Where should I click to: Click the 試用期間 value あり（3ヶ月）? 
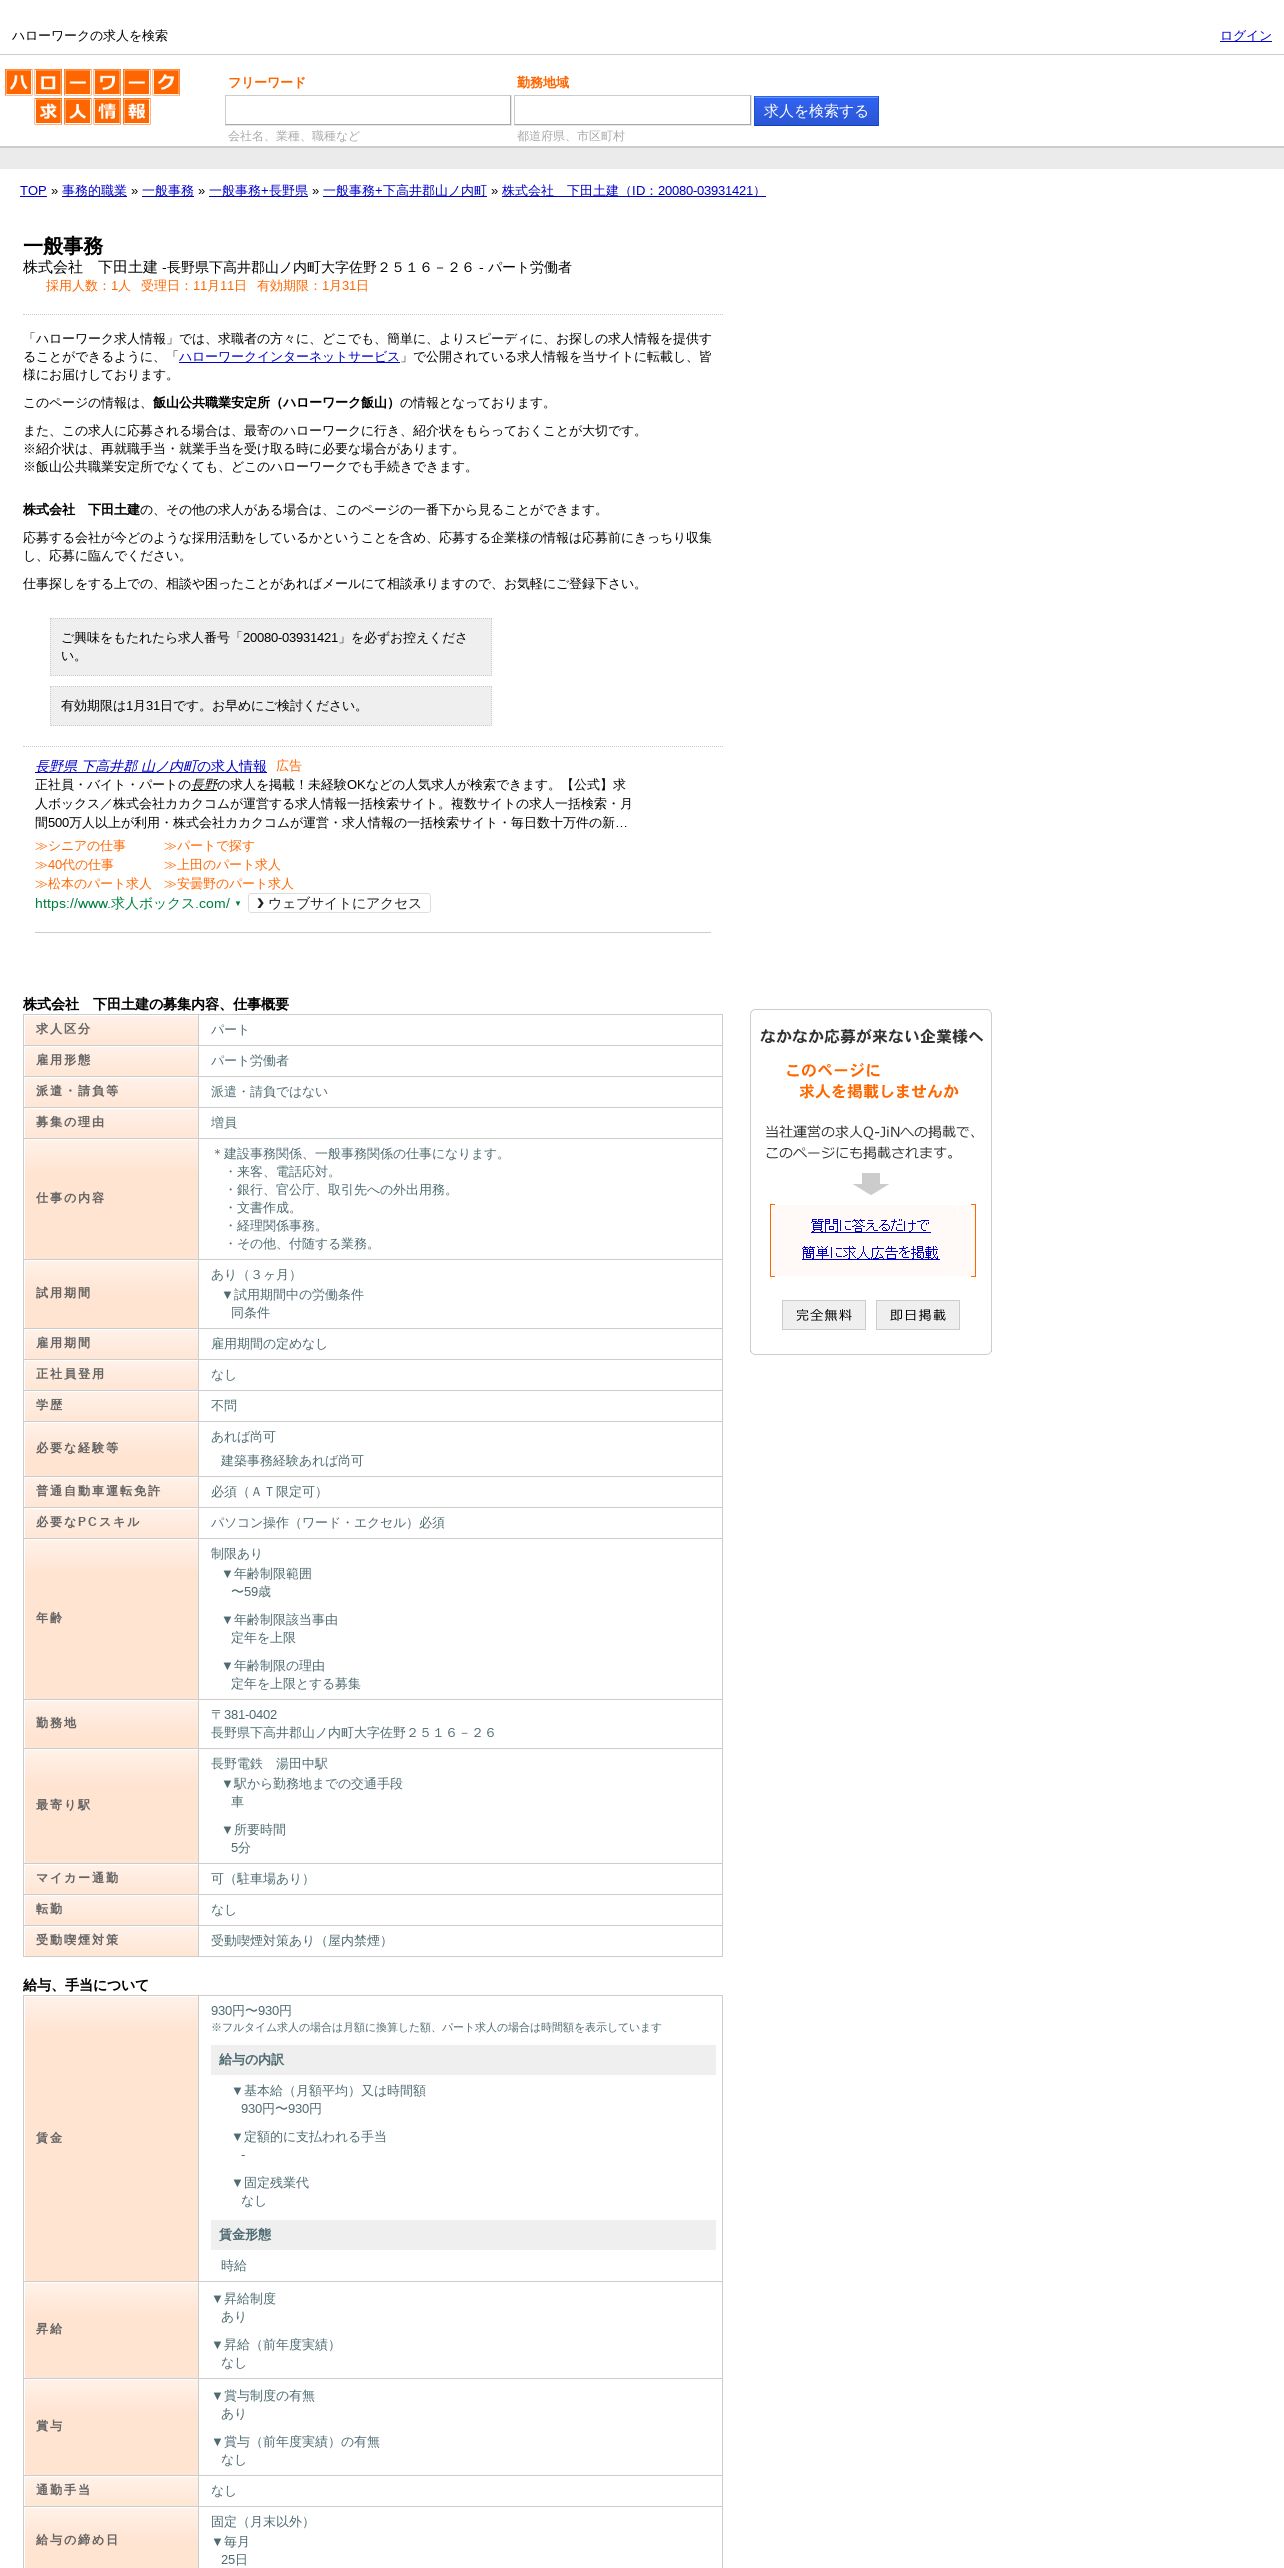click(x=256, y=1275)
